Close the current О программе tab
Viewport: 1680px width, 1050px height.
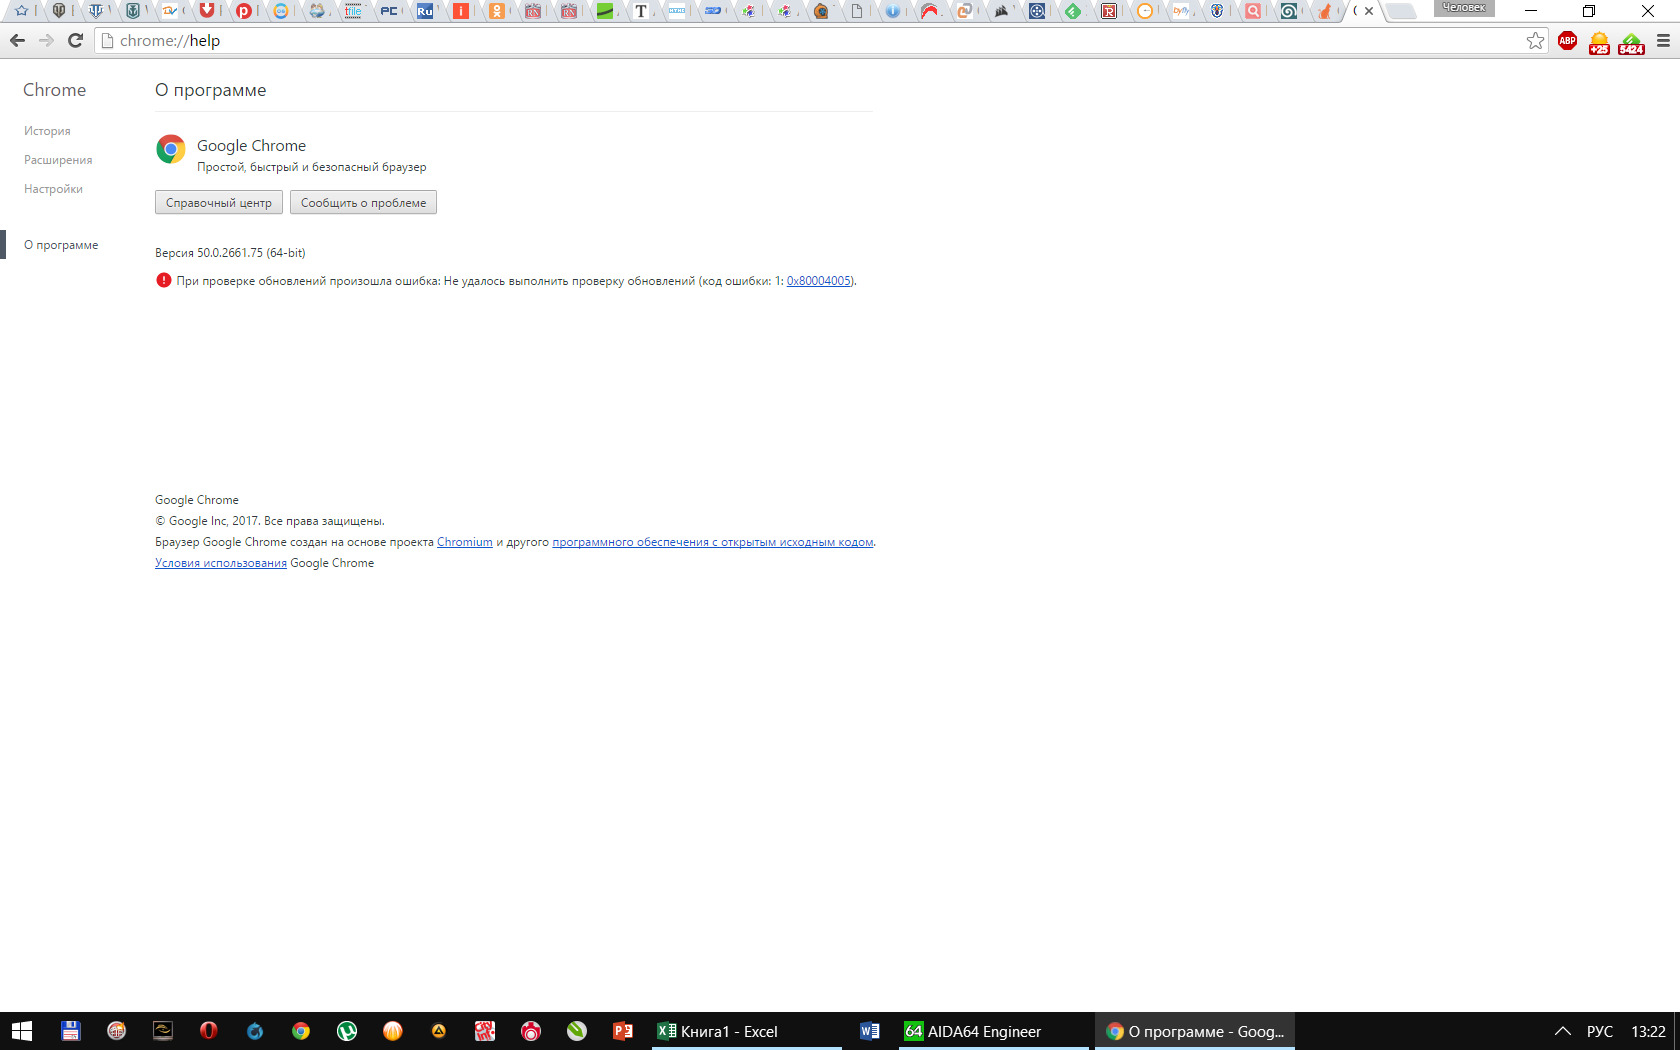pos(1369,11)
